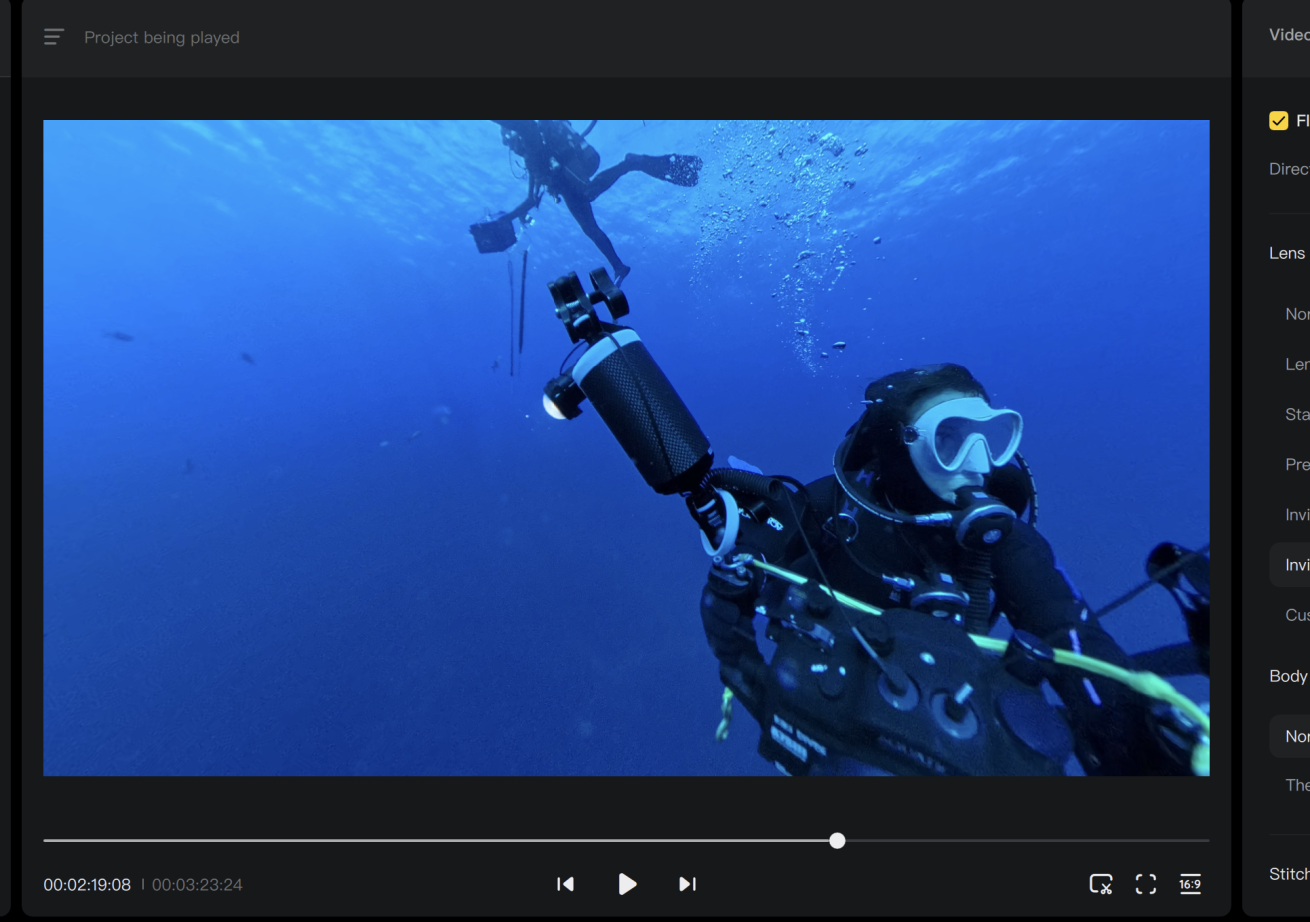This screenshot has width=1310, height=922.
Task: Click the diver video preview
Action: [x=626, y=448]
